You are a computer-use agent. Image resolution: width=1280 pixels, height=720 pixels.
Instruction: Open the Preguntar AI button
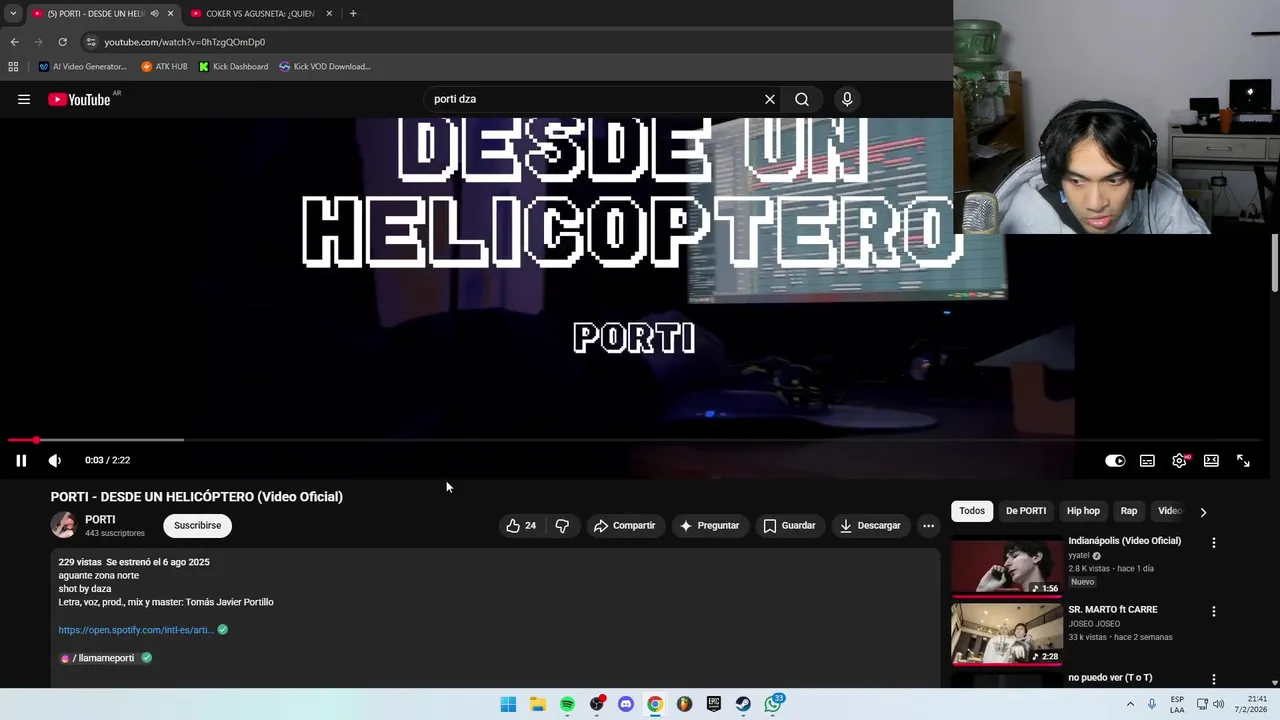(x=709, y=525)
